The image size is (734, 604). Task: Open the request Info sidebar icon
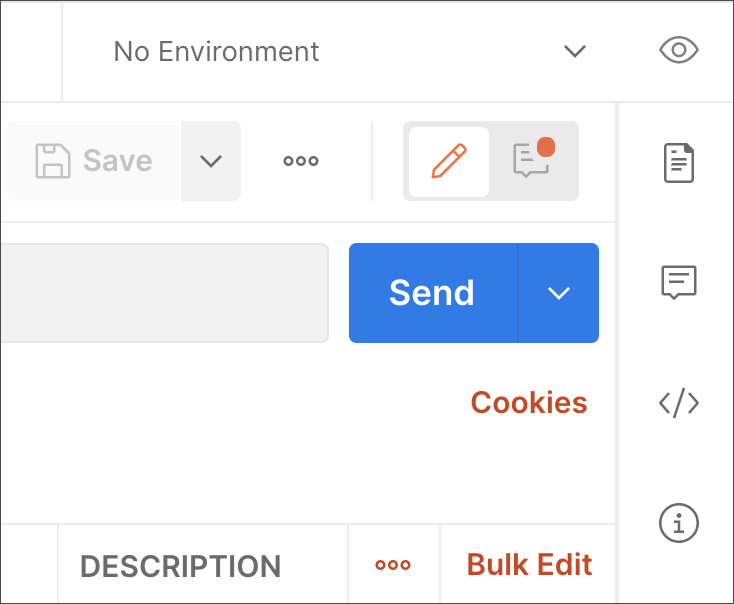pyautogui.click(x=679, y=523)
